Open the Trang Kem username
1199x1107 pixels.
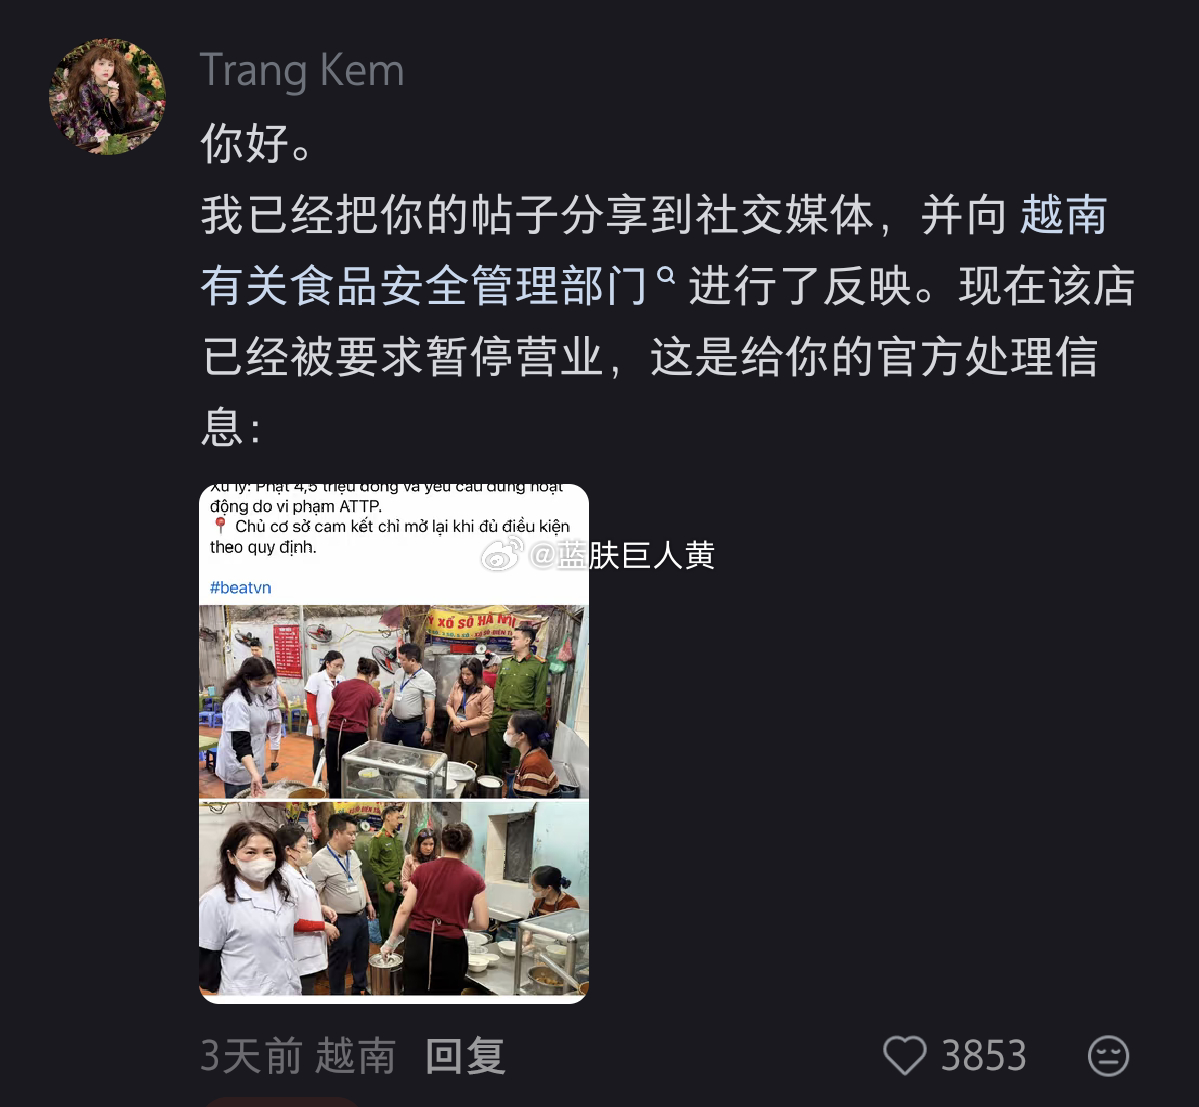302,70
